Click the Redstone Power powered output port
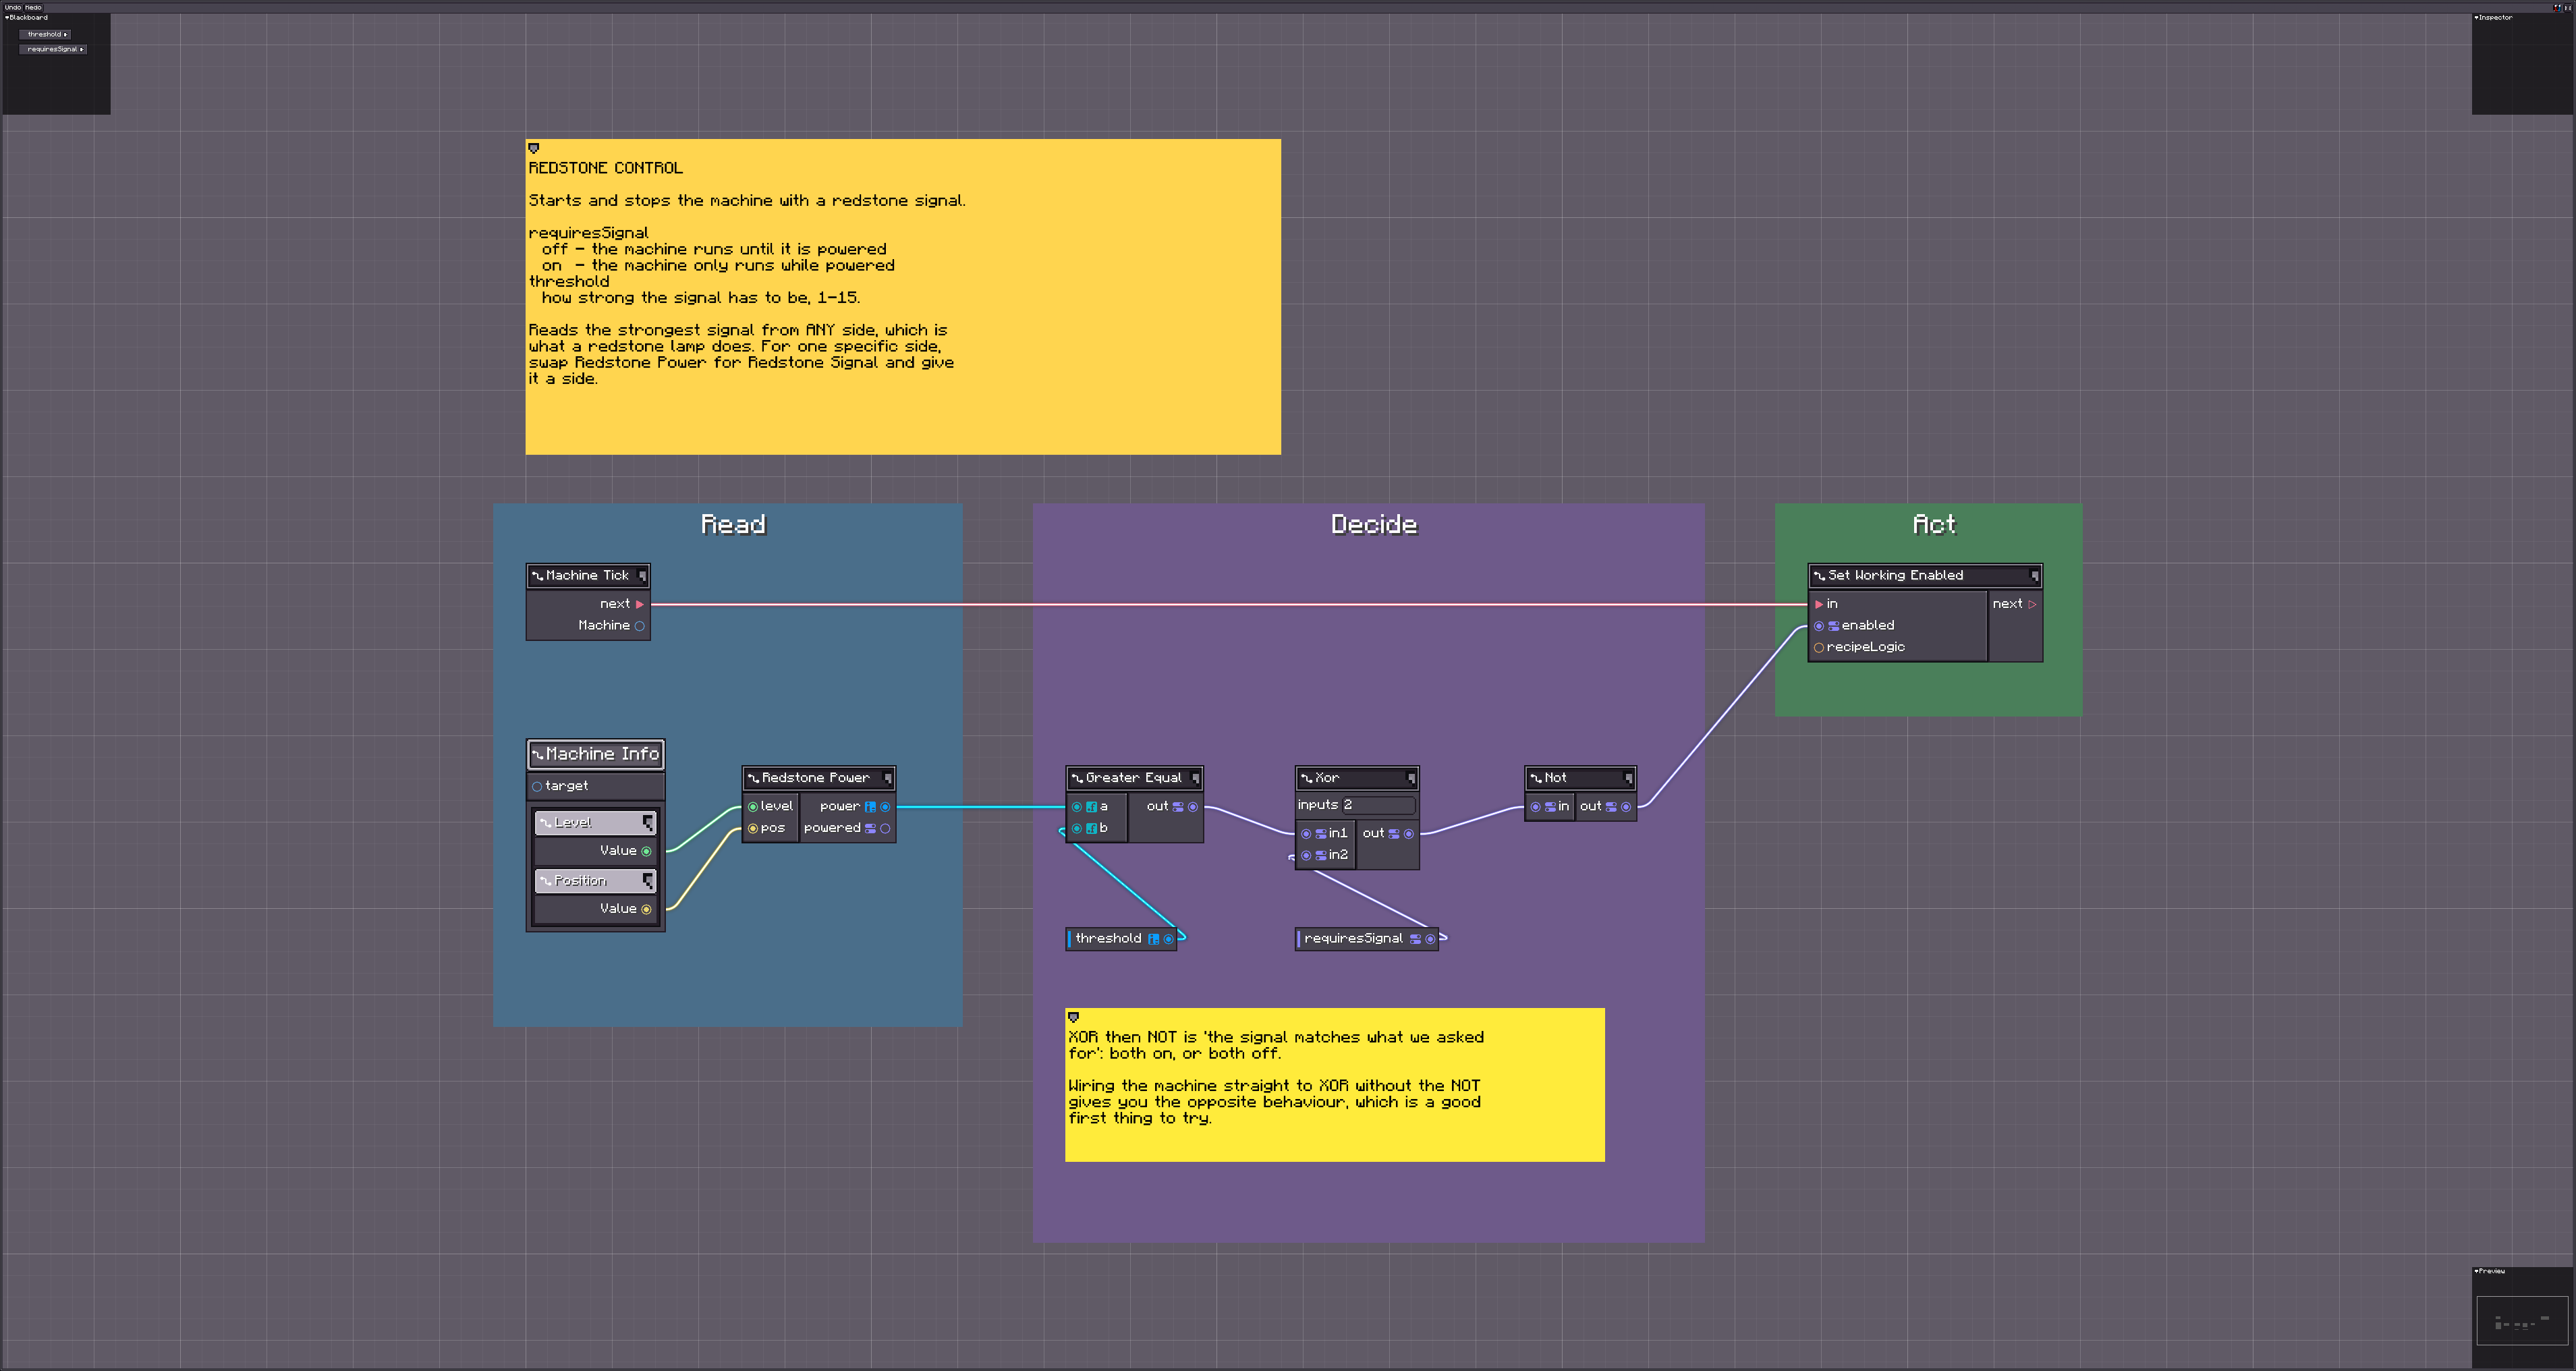The image size is (2576, 1371). (x=885, y=828)
